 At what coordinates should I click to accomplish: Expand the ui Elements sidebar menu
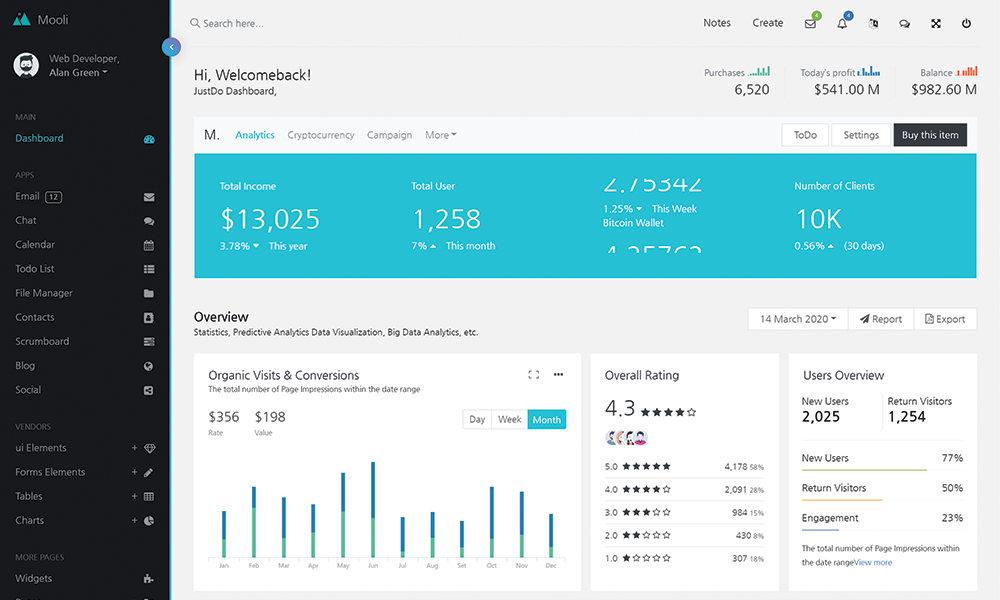pyautogui.click(x=41, y=448)
